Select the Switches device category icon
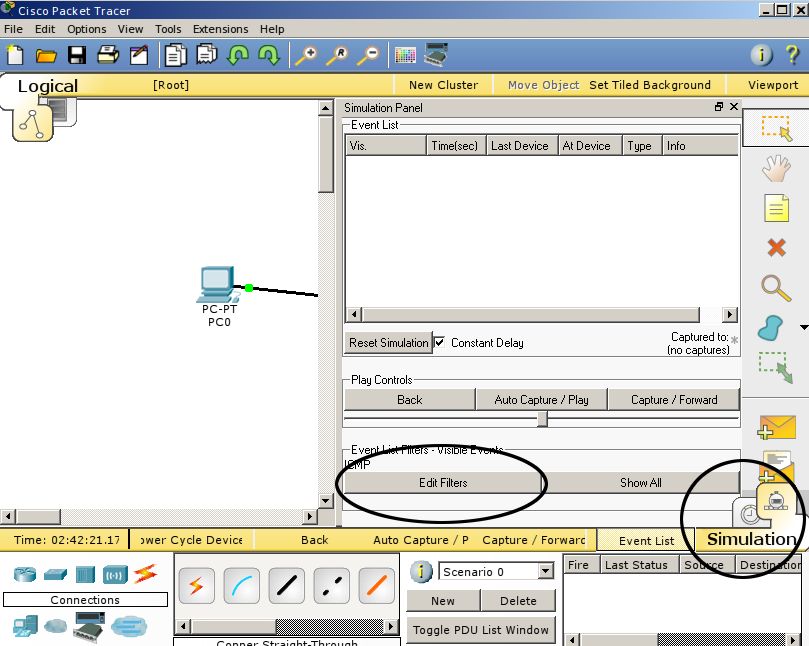This screenshot has width=809, height=646. pyautogui.click(x=55, y=574)
